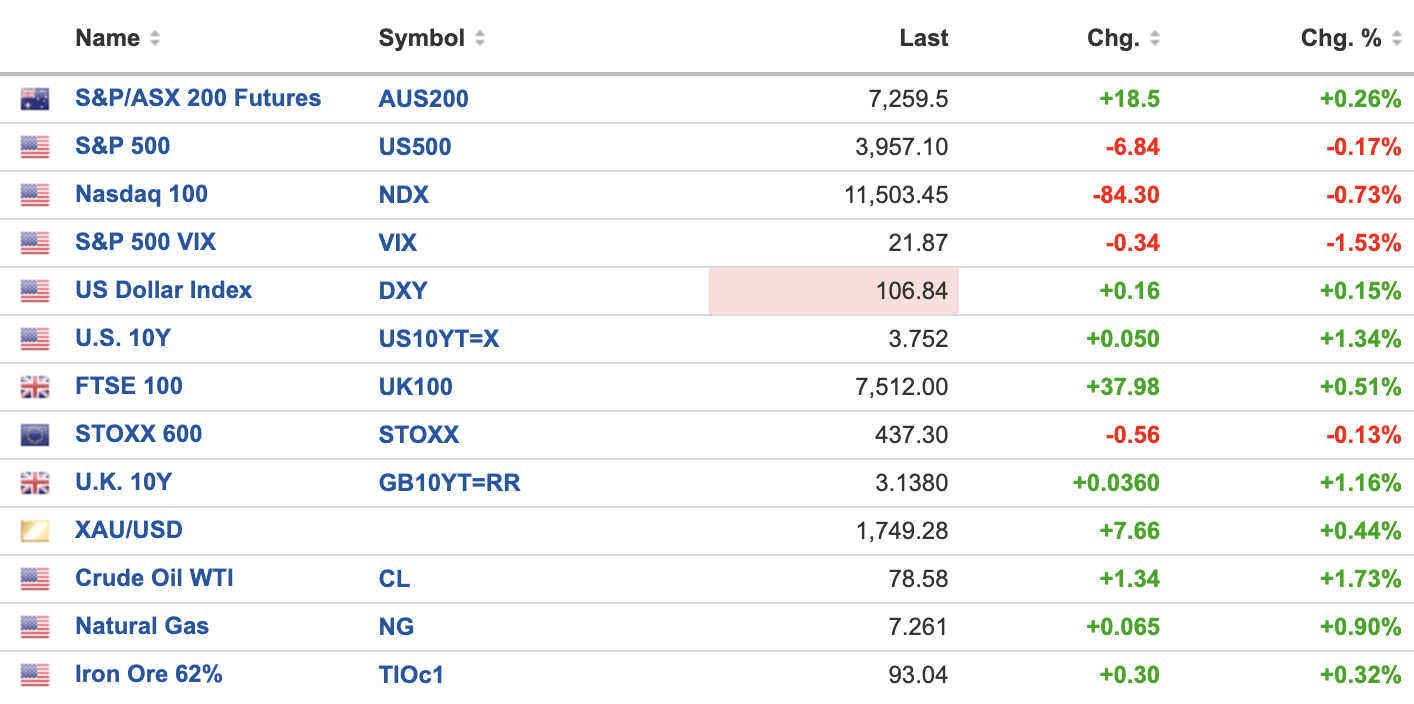Click the US flag icon next to Iron Ore 62%
This screenshot has height=704, width=1414.
tap(35, 675)
